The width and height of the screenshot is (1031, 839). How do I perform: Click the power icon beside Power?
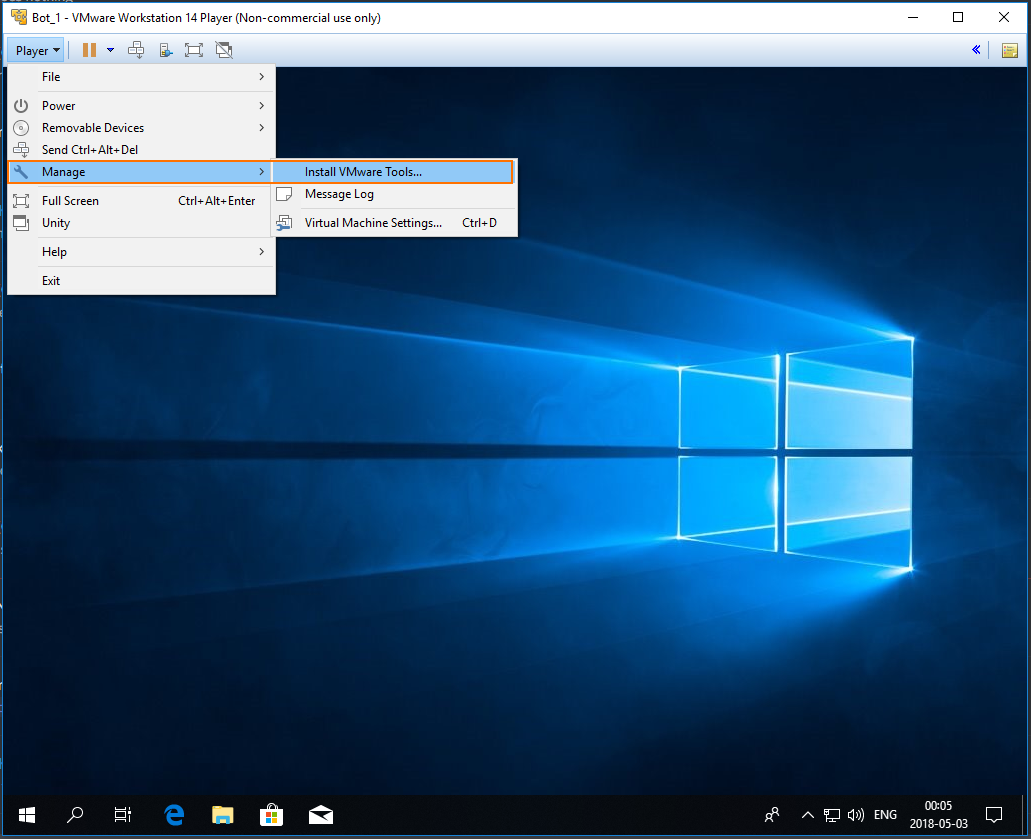tap(21, 106)
